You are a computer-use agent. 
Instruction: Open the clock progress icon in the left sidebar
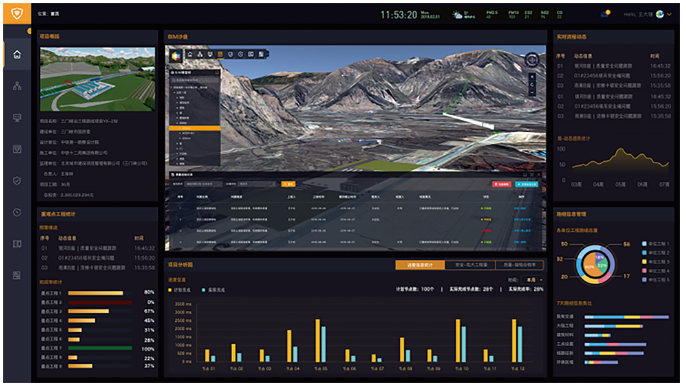(x=17, y=212)
